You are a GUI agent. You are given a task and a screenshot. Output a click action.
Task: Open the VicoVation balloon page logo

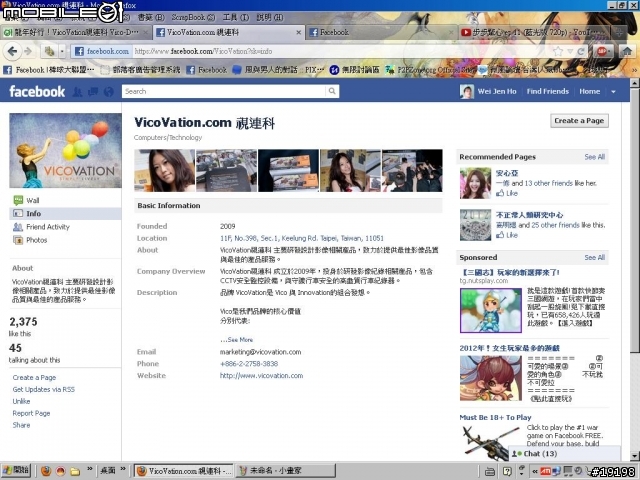[65, 151]
